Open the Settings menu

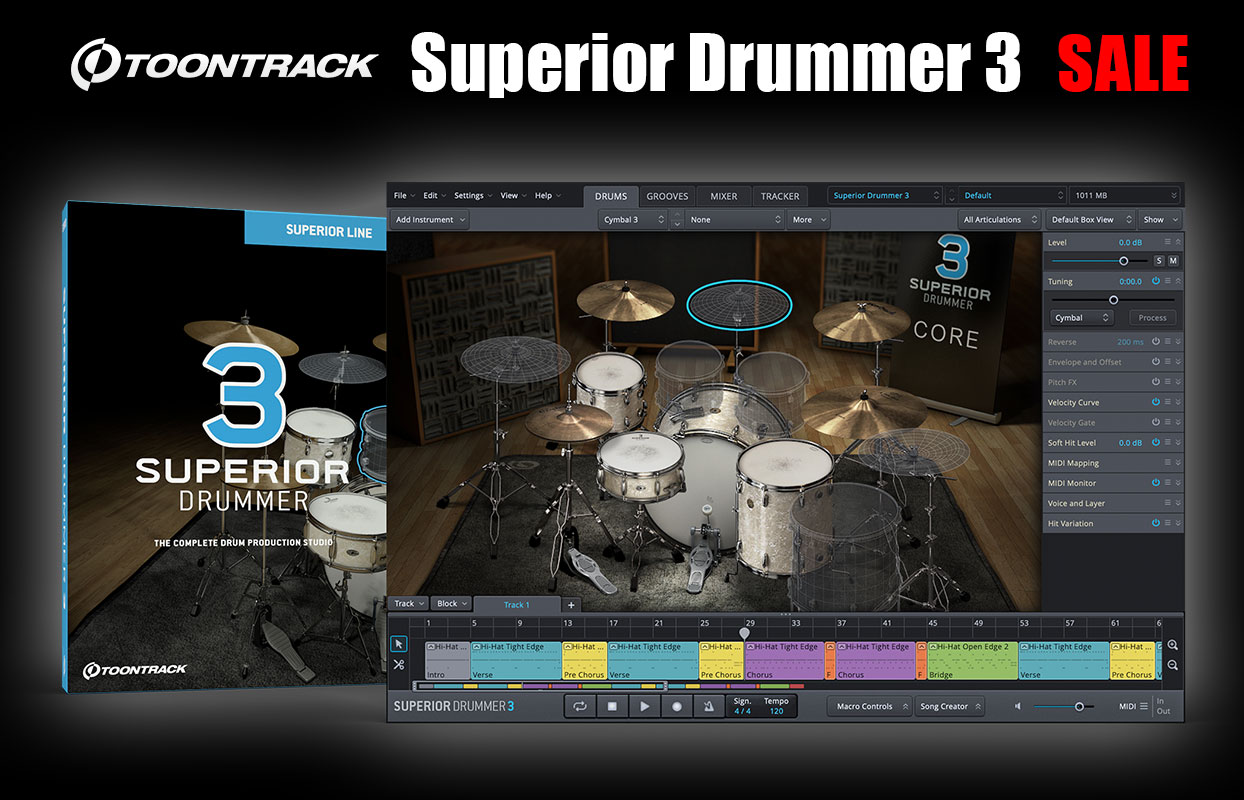pyautogui.click(x=472, y=195)
